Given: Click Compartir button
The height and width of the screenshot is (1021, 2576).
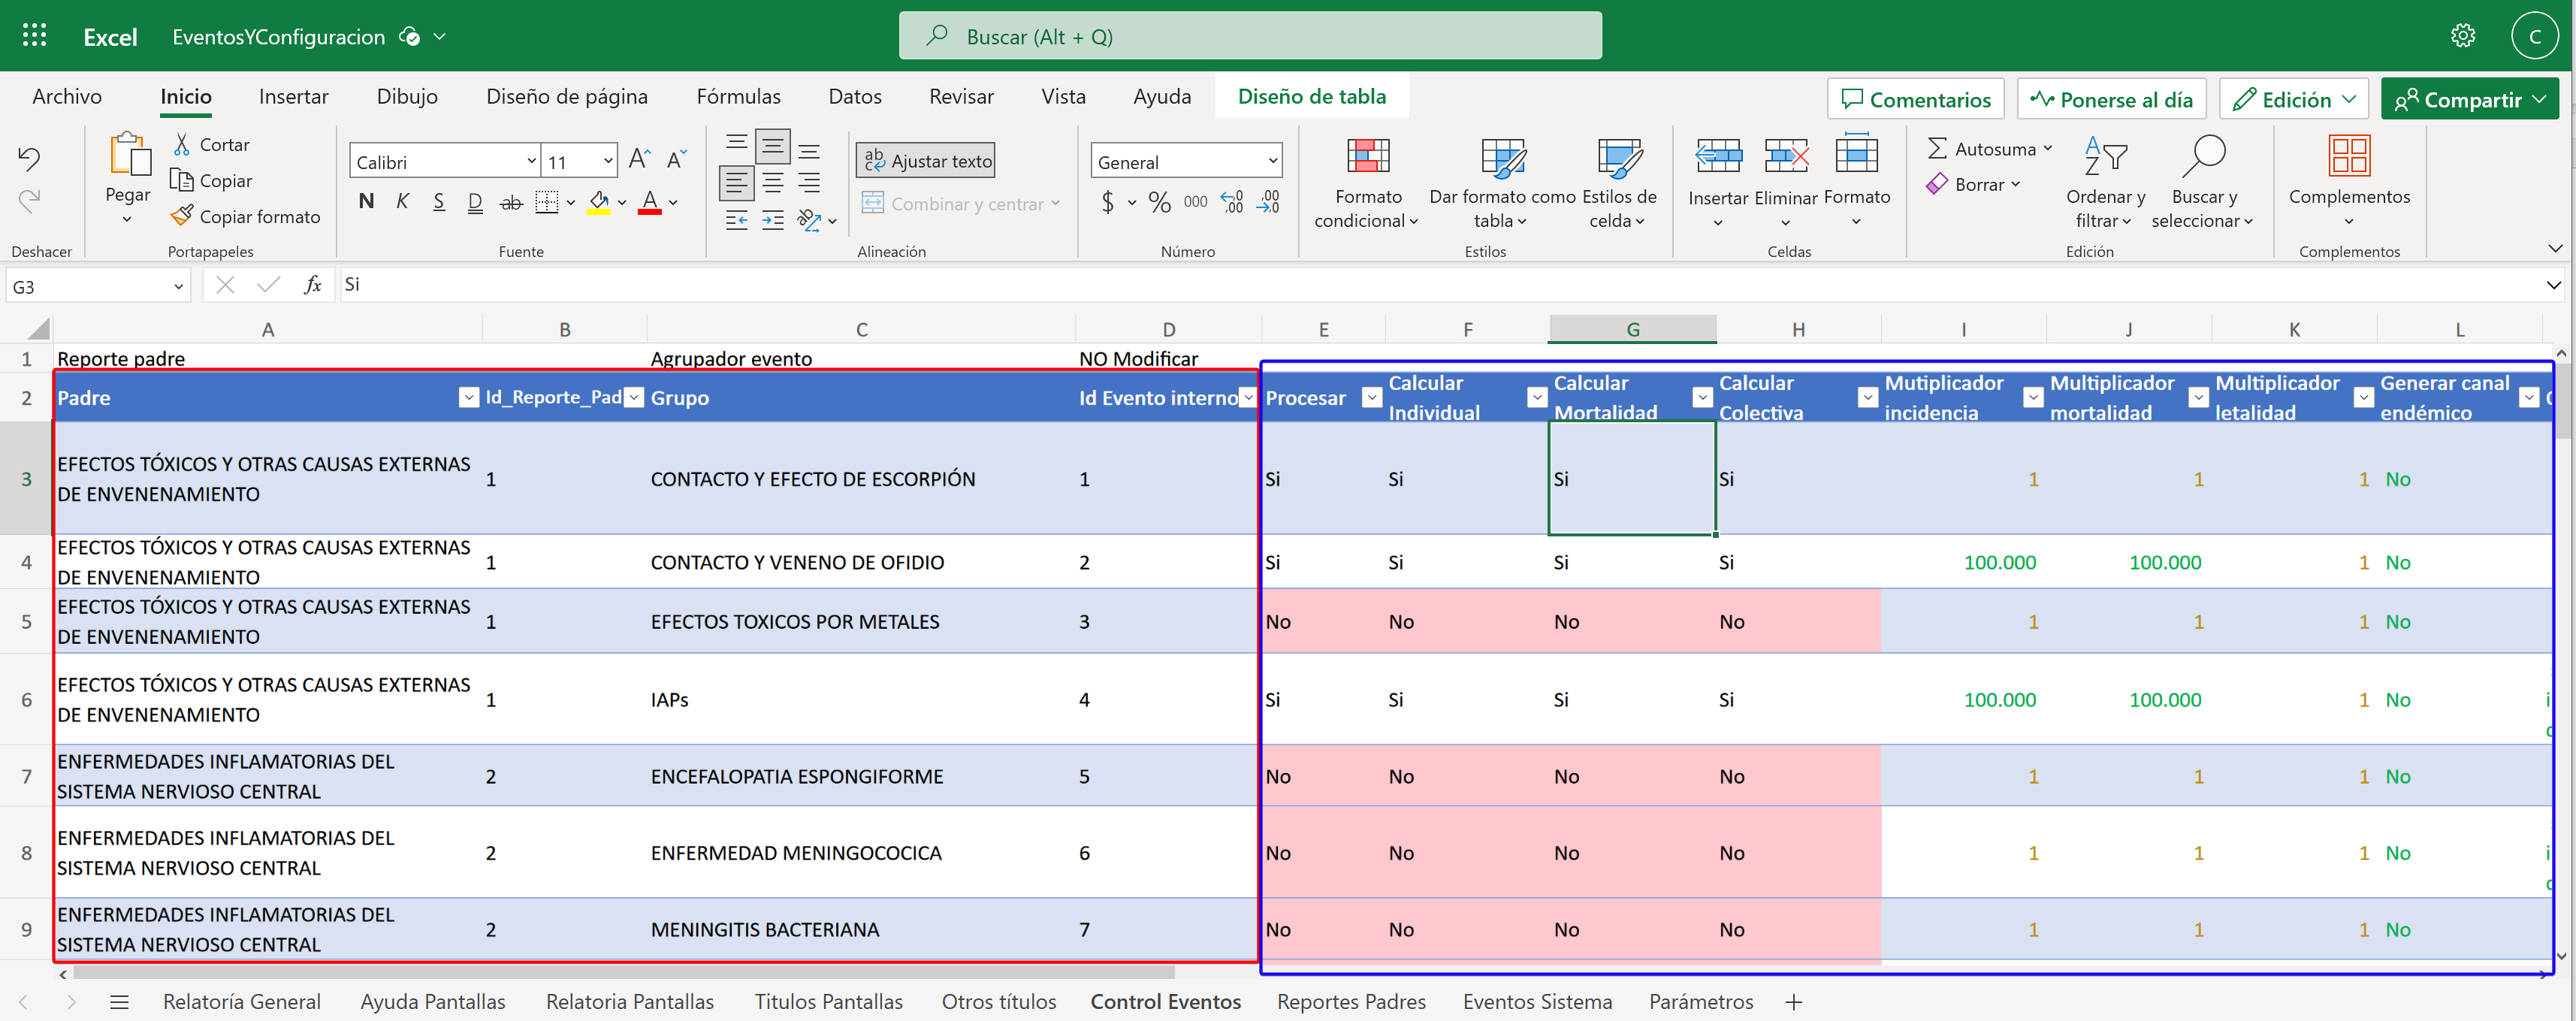Looking at the screenshot, I should (x=2470, y=99).
